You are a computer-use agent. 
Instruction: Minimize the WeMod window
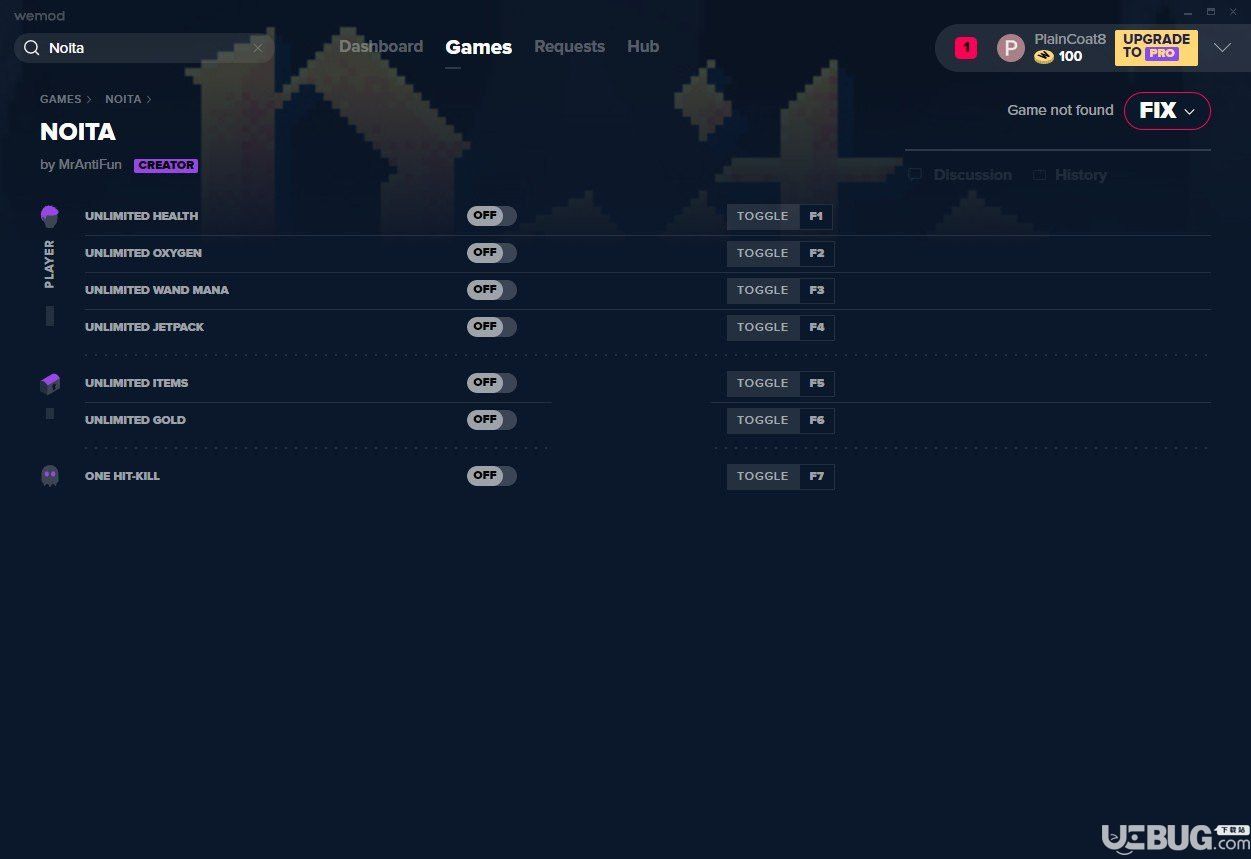click(x=1188, y=11)
